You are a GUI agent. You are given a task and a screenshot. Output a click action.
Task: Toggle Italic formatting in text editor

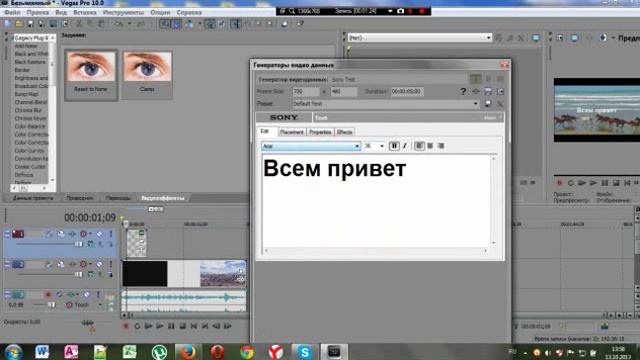pos(405,146)
